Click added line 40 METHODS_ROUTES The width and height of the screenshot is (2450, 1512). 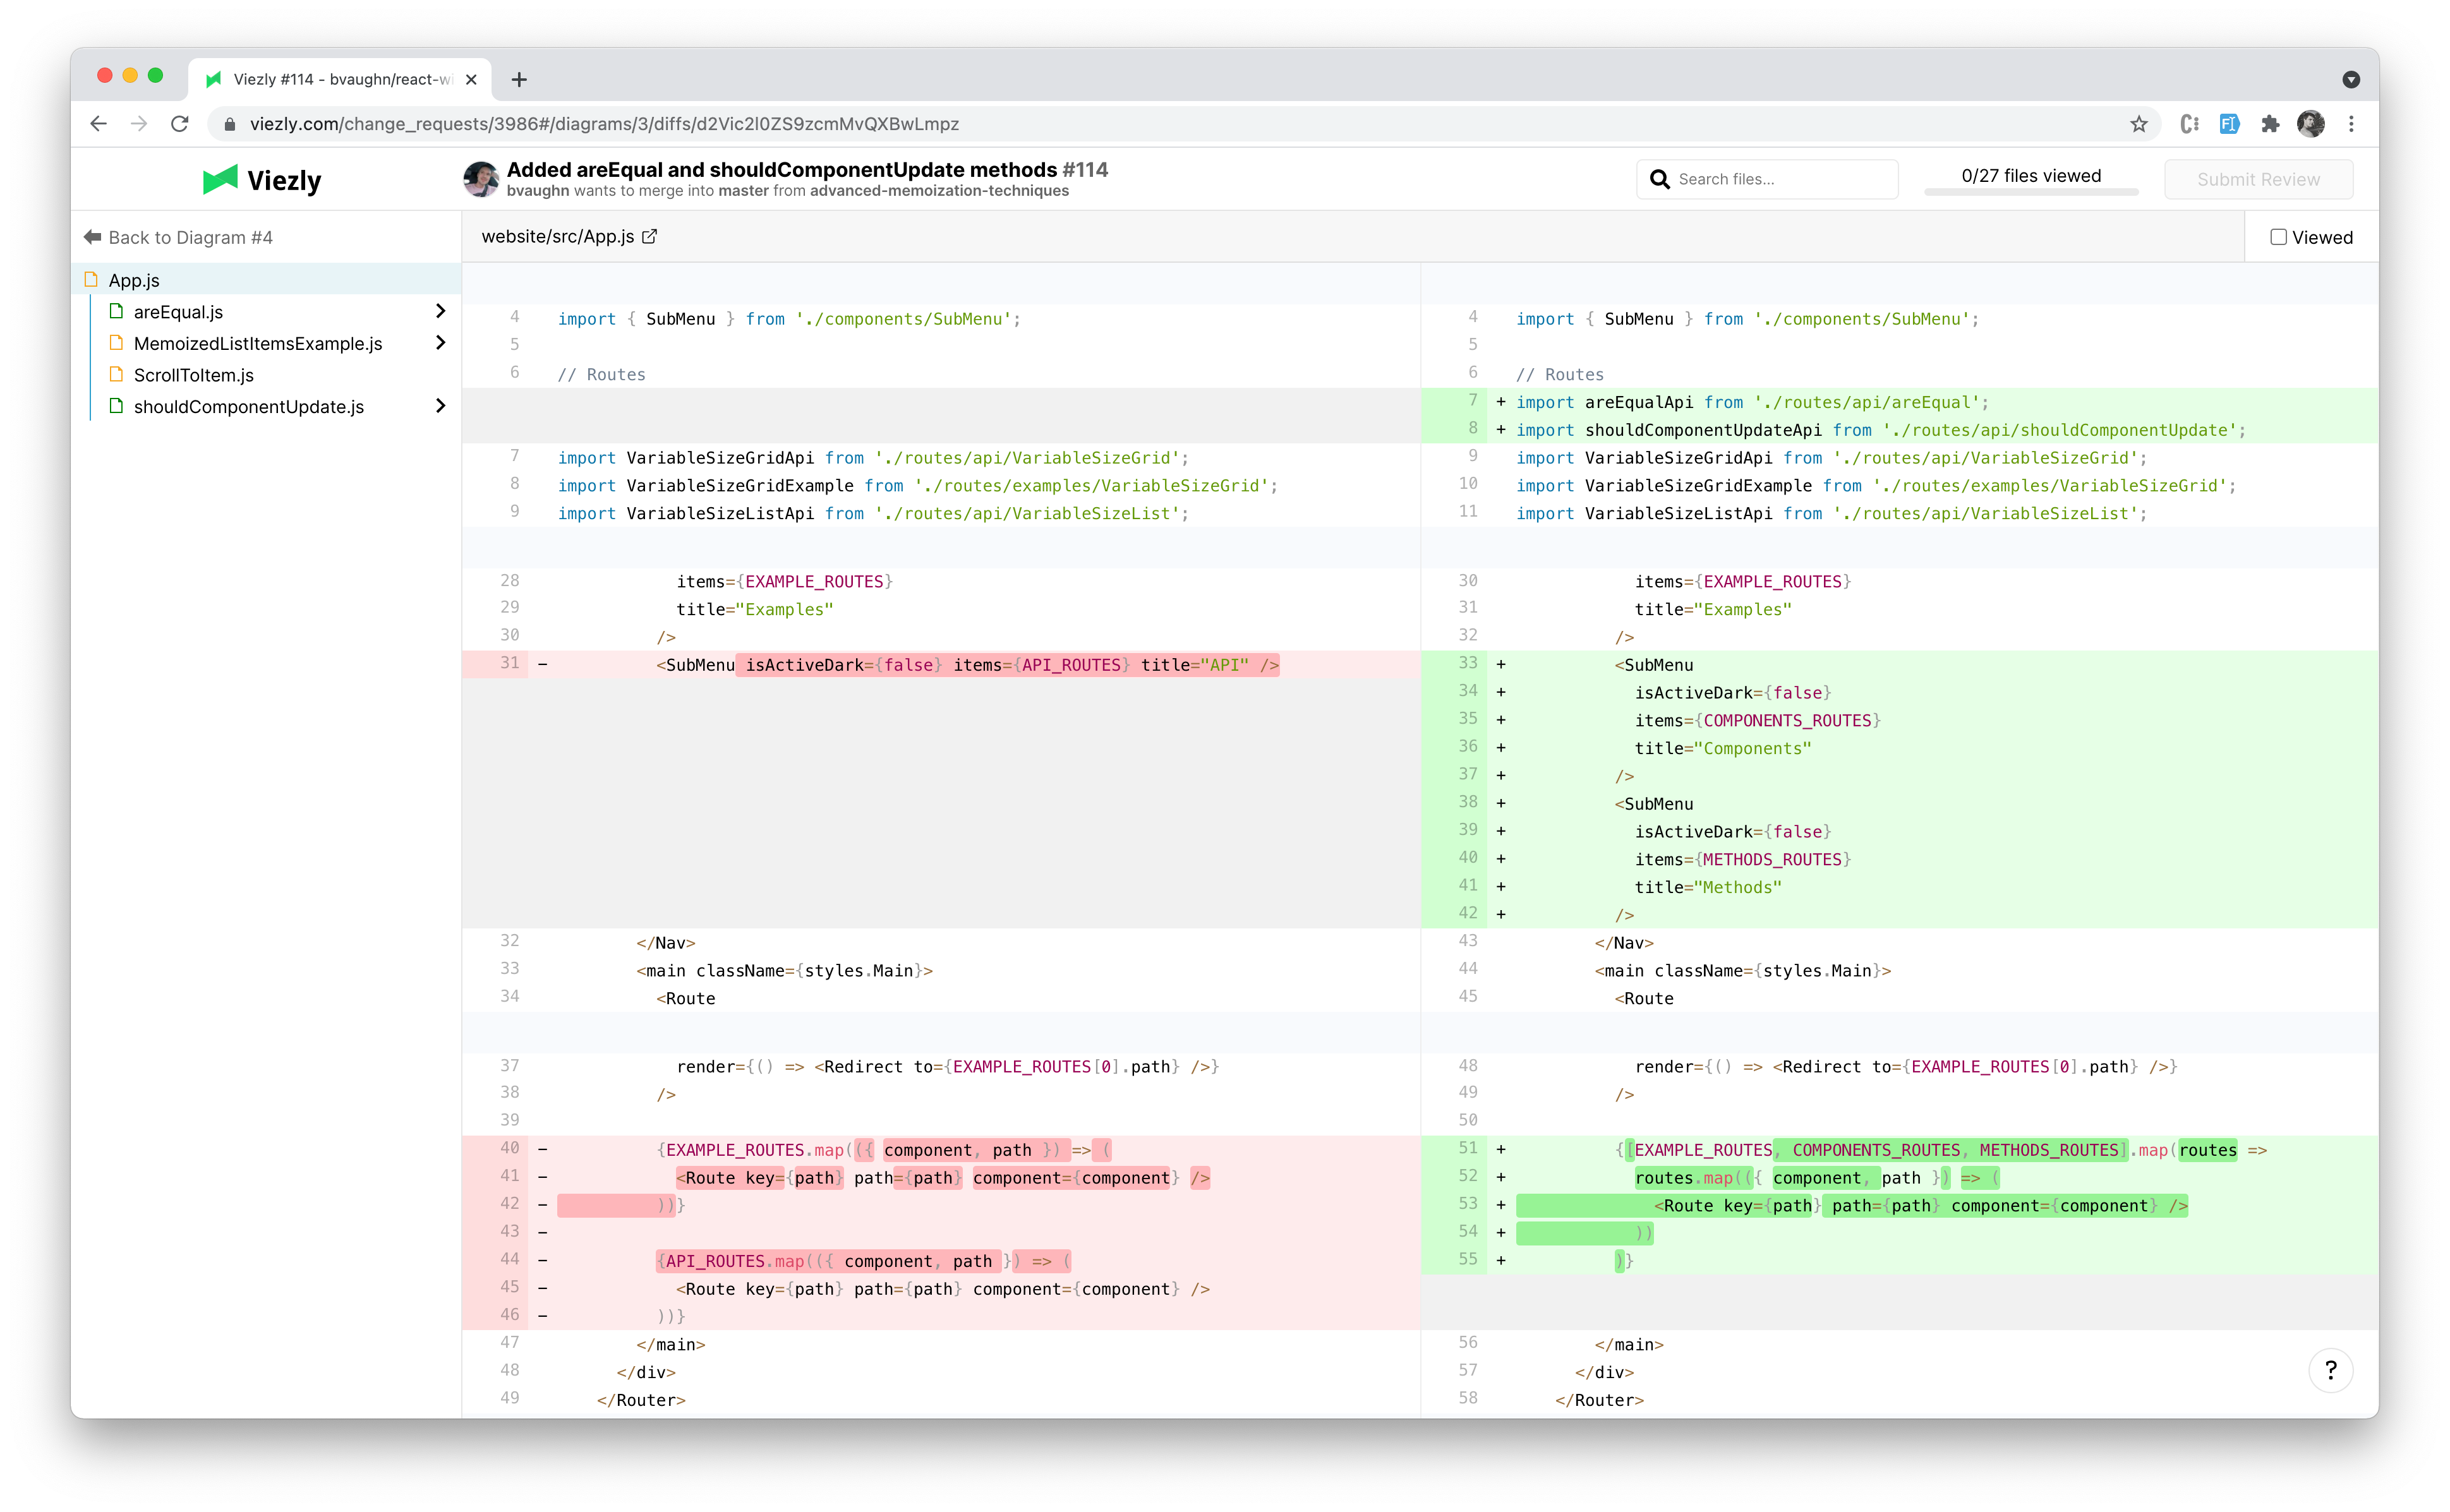tap(1900, 859)
